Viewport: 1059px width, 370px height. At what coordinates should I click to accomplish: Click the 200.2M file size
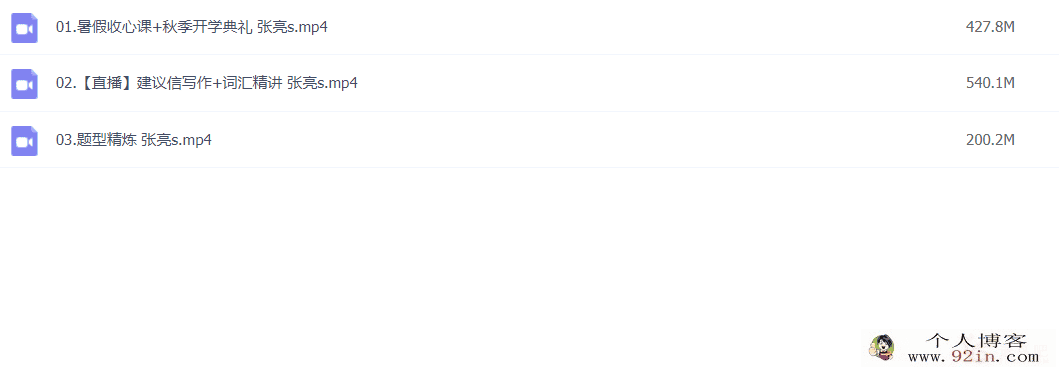[x=990, y=140]
